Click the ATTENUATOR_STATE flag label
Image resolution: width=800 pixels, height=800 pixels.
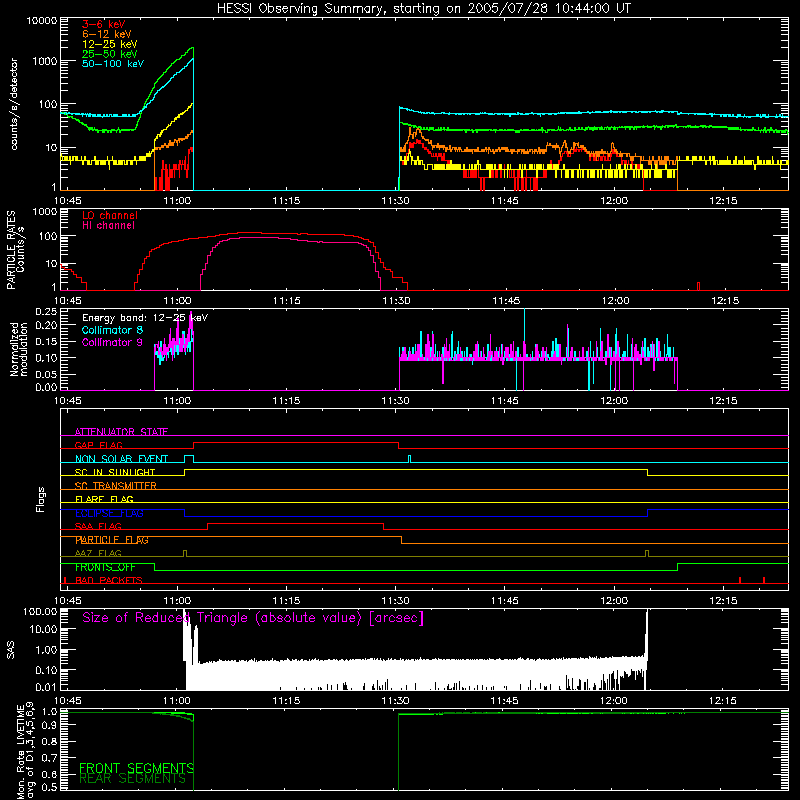click(121, 432)
